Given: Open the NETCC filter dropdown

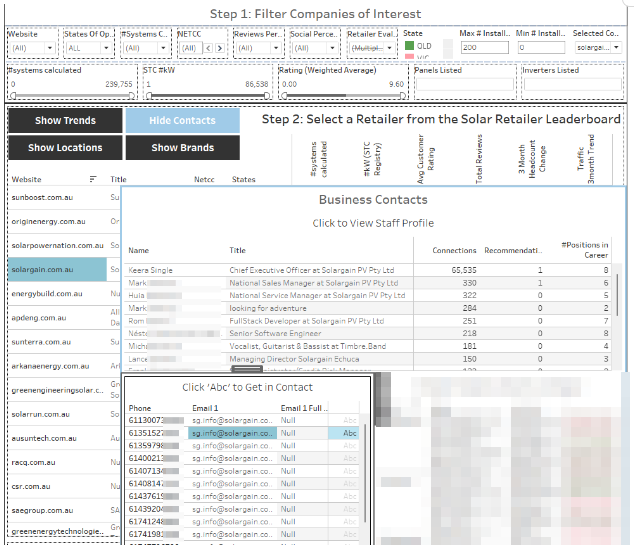Looking at the screenshot, I should coord(190,48).
